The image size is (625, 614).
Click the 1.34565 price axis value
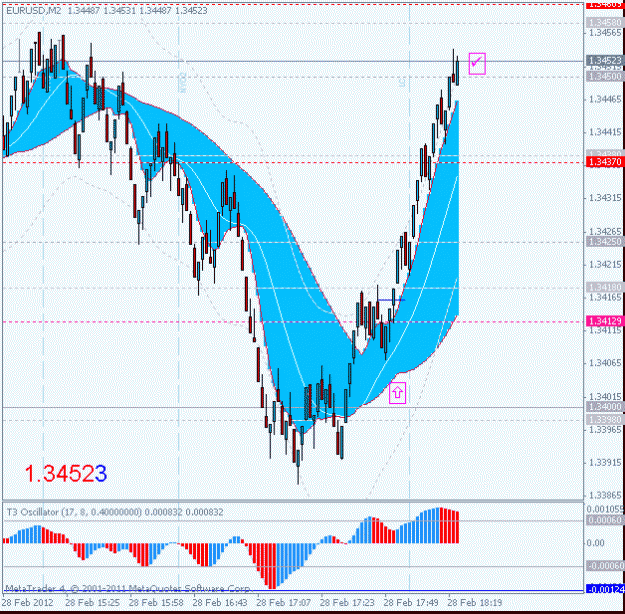[x=605, y=33]
